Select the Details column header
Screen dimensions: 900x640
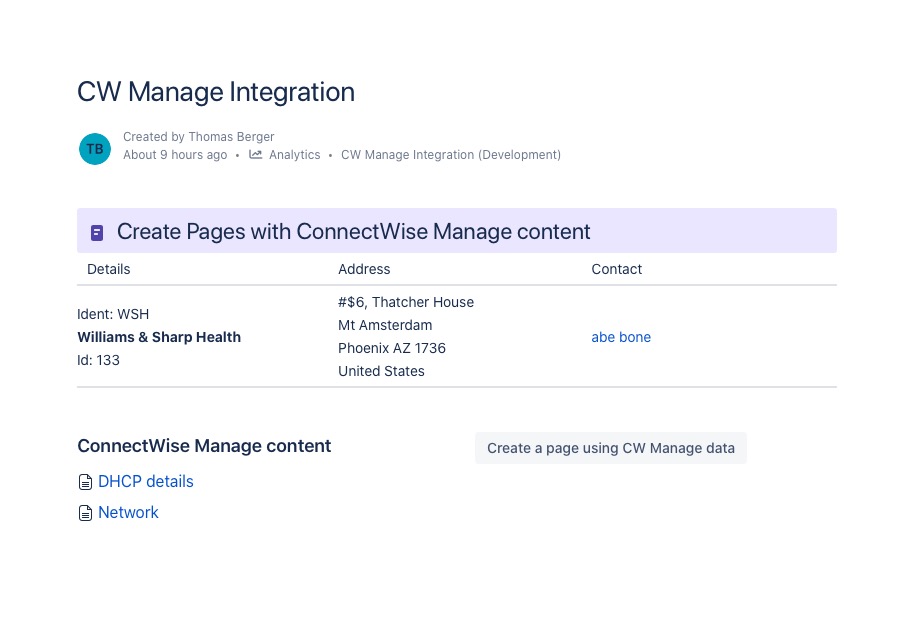point(109,269)
